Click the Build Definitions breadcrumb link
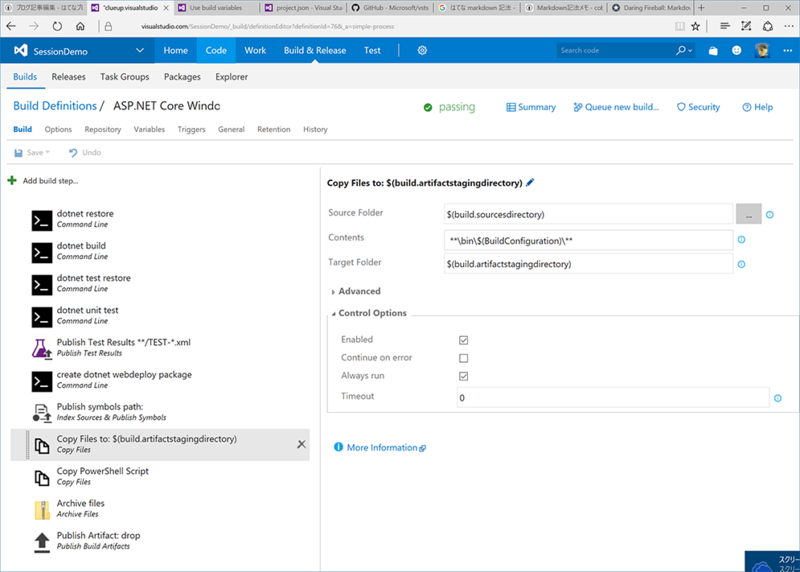Viewport: 800px width, 572px height. pos(55,106)
